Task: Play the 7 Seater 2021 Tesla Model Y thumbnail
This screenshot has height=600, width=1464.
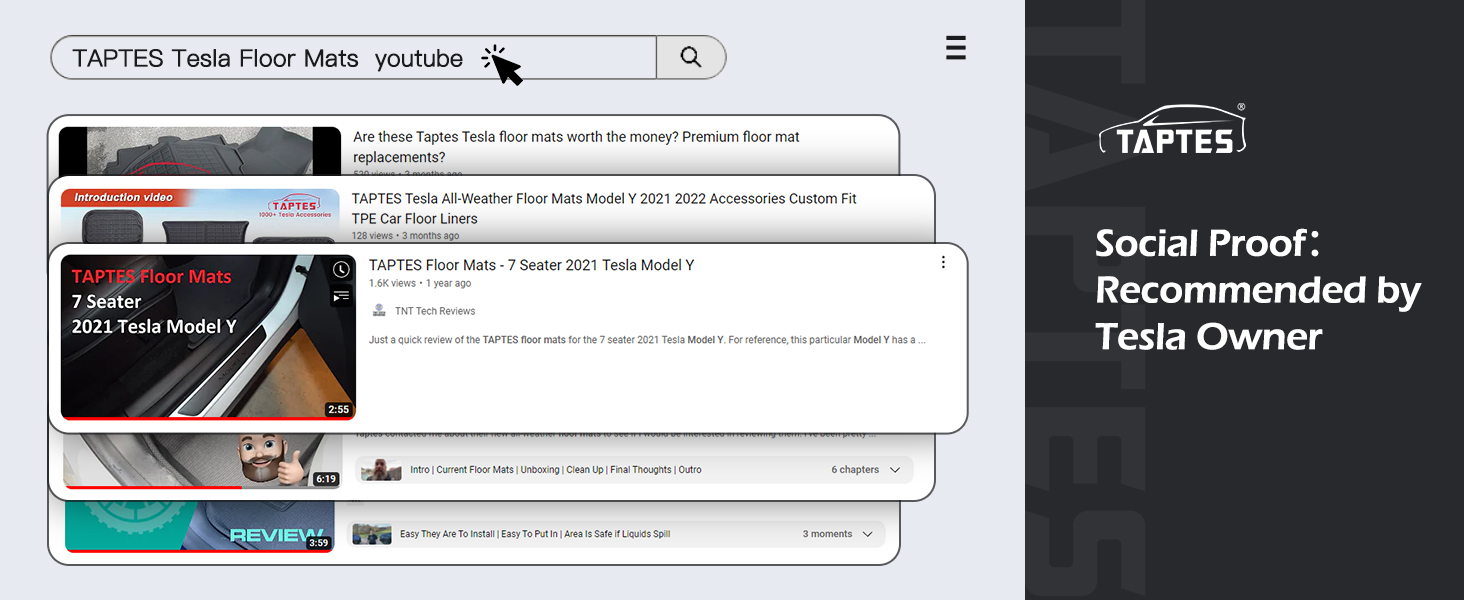Action: pyautogui.click(x=208, y=337)
